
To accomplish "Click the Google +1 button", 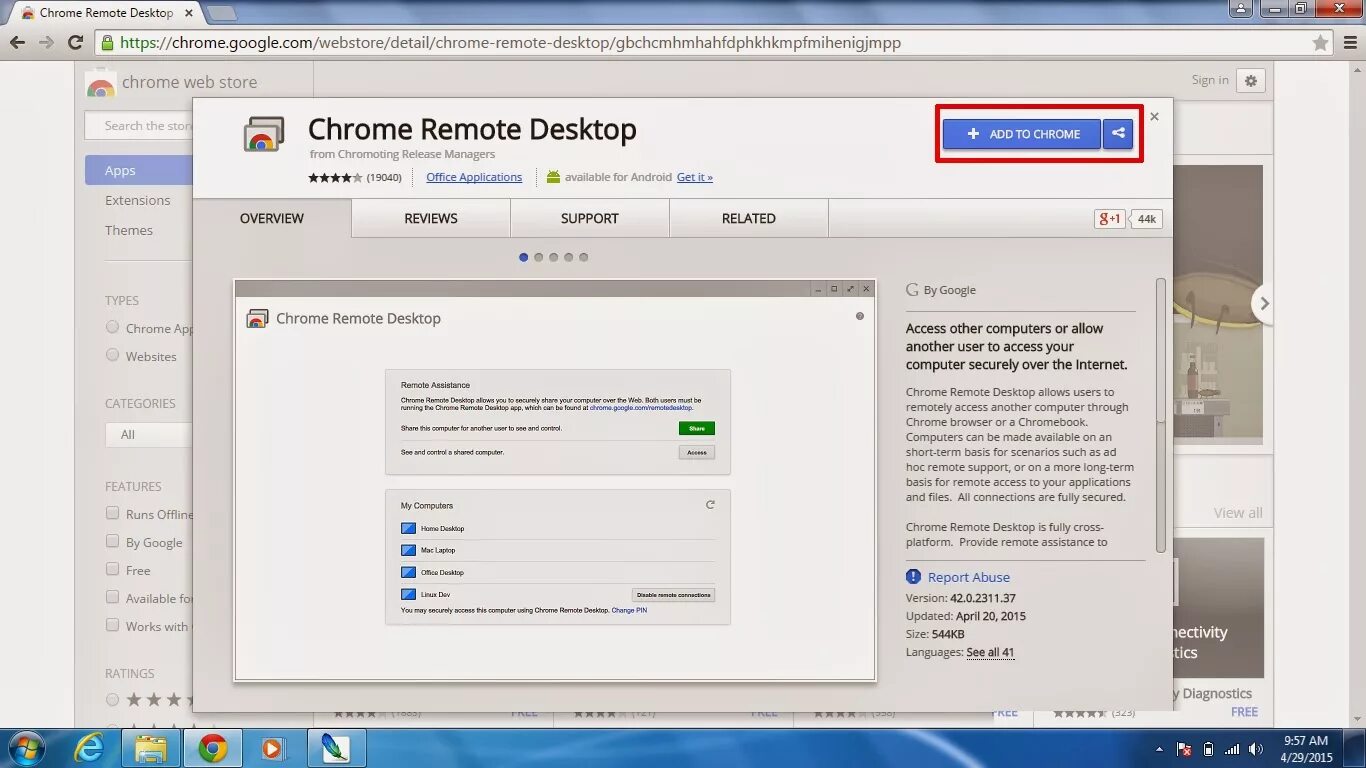I will 1110,219.
